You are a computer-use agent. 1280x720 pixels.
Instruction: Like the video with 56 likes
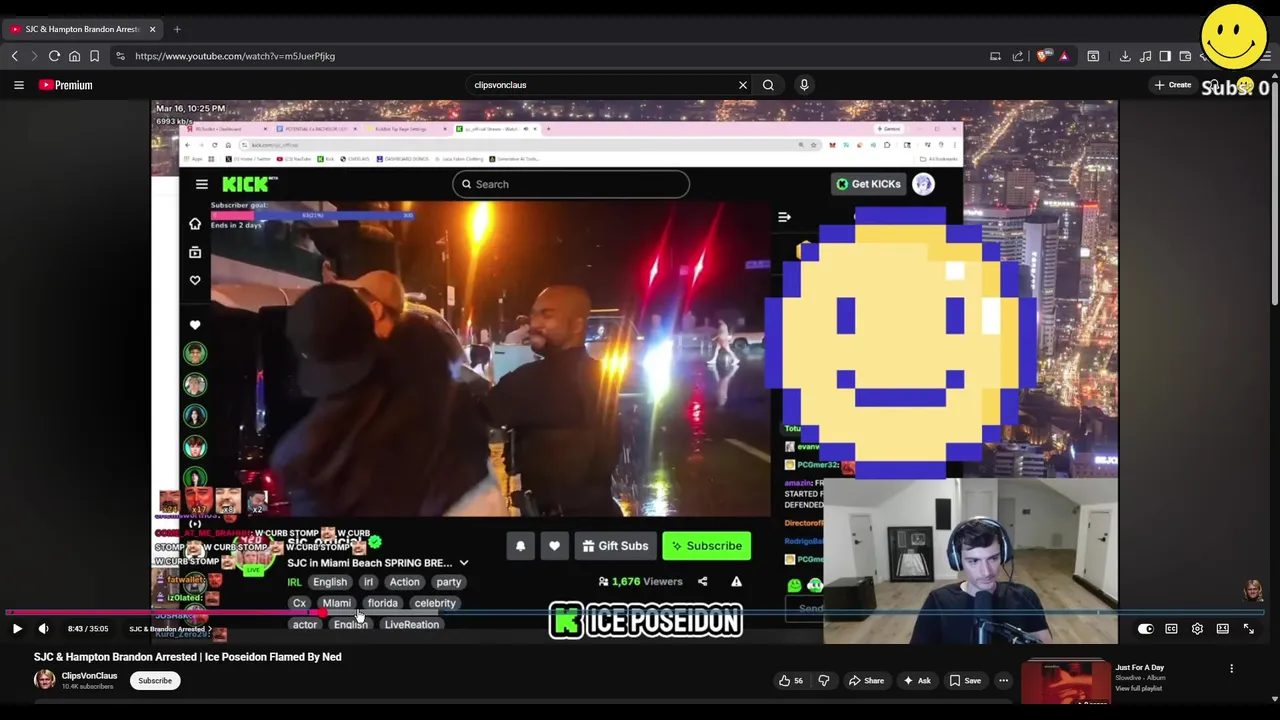coord(790,681)
